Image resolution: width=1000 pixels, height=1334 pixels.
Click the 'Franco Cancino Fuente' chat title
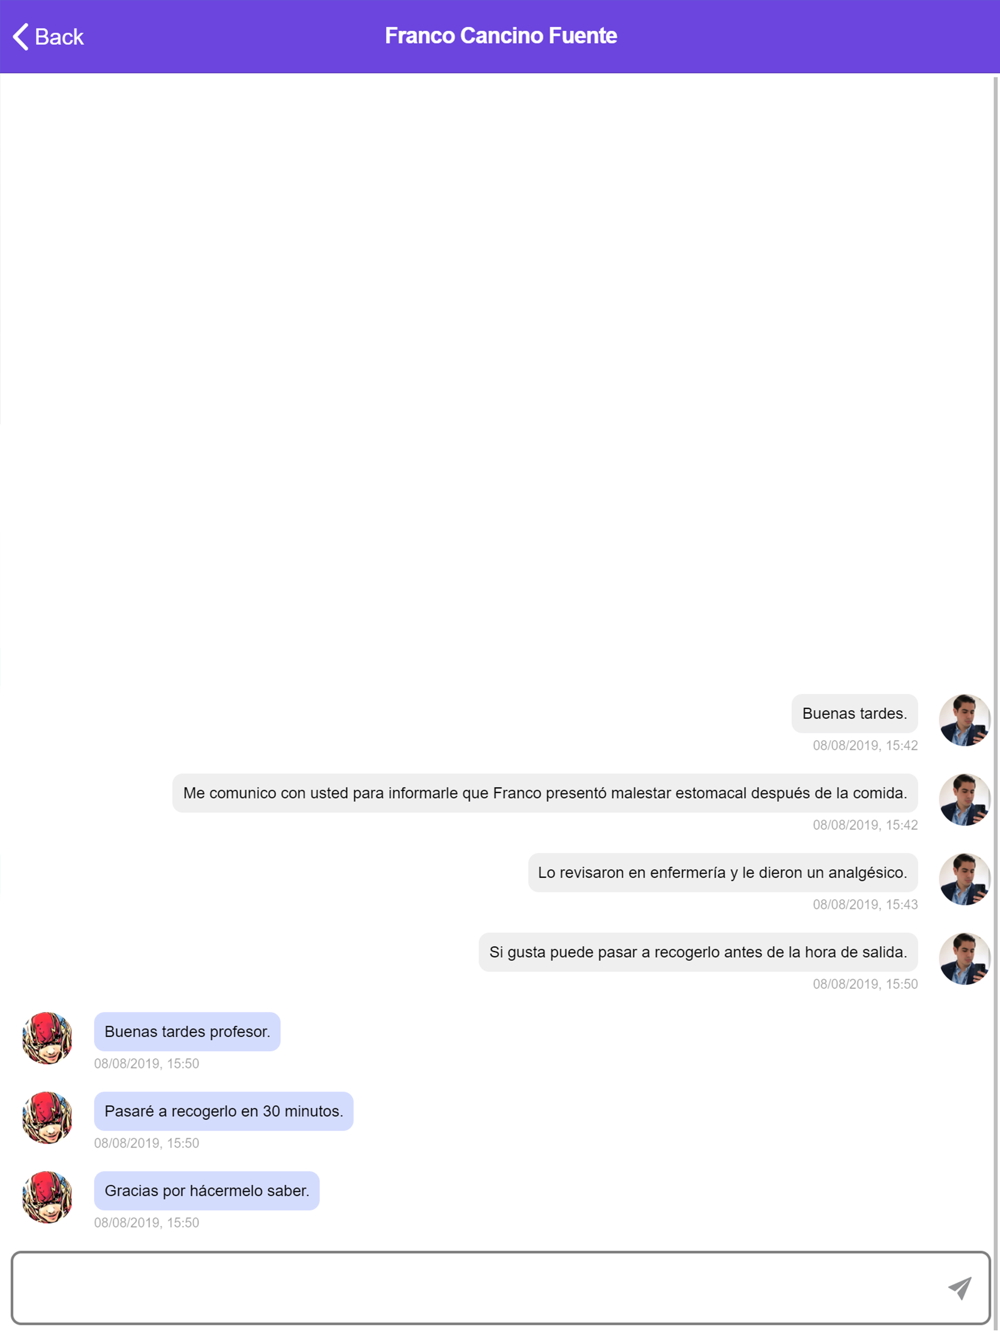[x=501, y=36]
